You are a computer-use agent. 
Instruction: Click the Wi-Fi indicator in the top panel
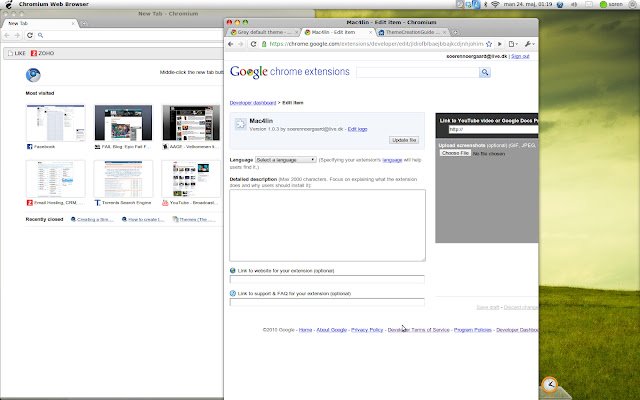(494, 5)
